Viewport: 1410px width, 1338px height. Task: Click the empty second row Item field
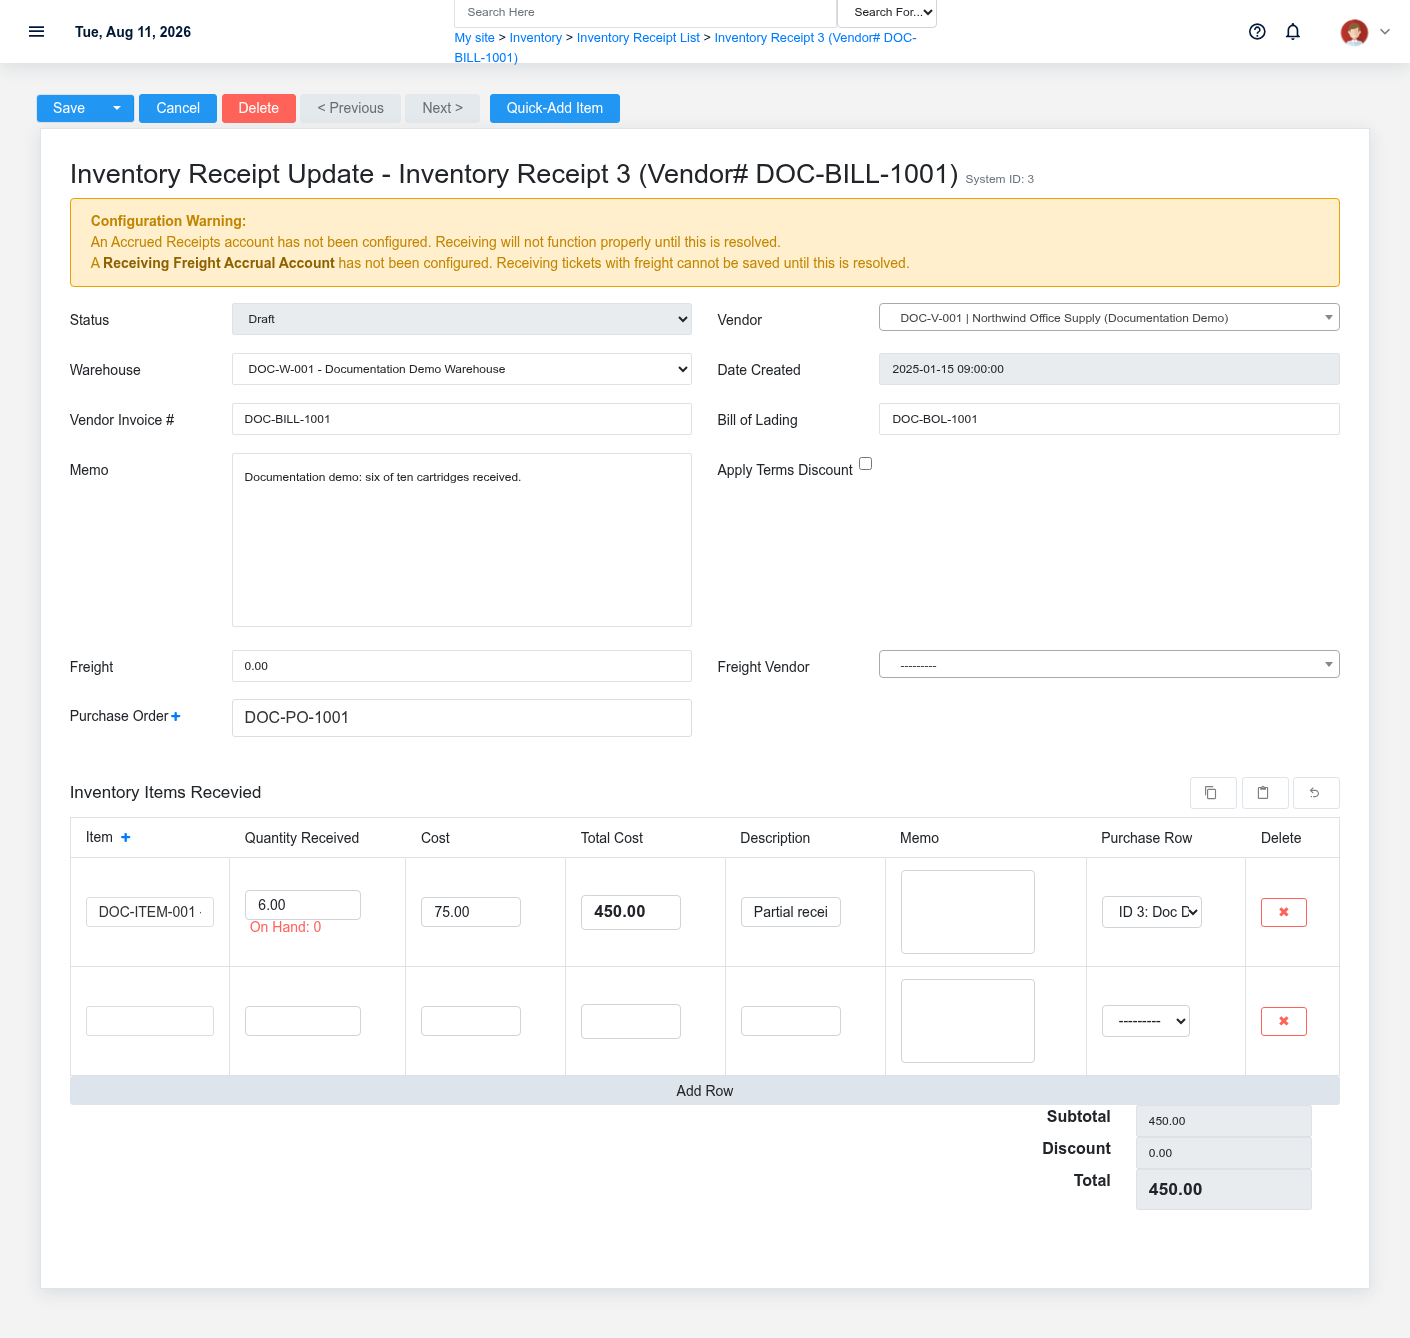click(x=150, y=1021)
